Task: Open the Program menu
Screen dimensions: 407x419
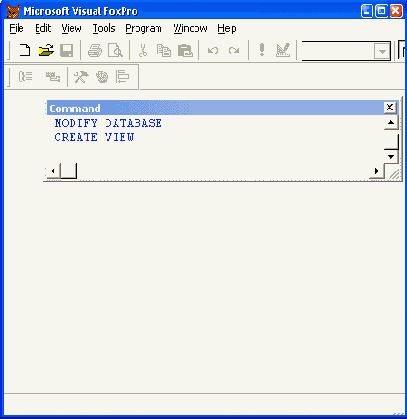Action: pyautogui.click(x=143, y=29)
